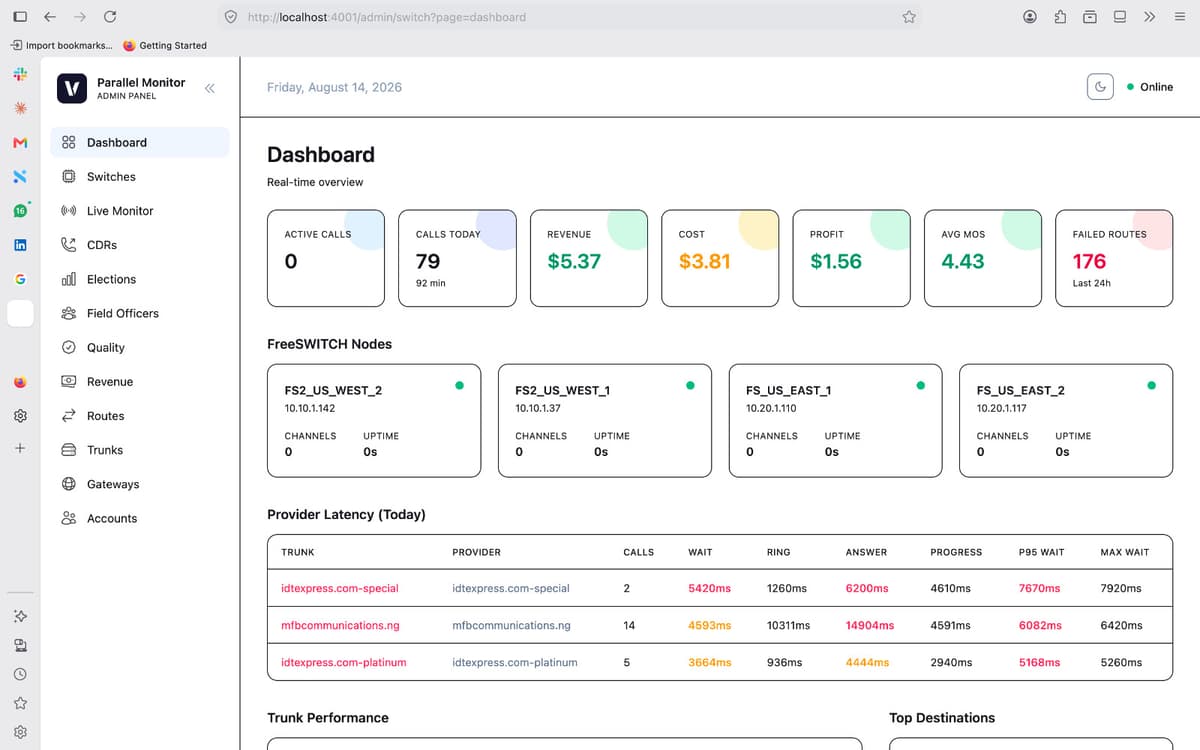
Task: Open the browser hamburger menu
Action: point(1179,17)
